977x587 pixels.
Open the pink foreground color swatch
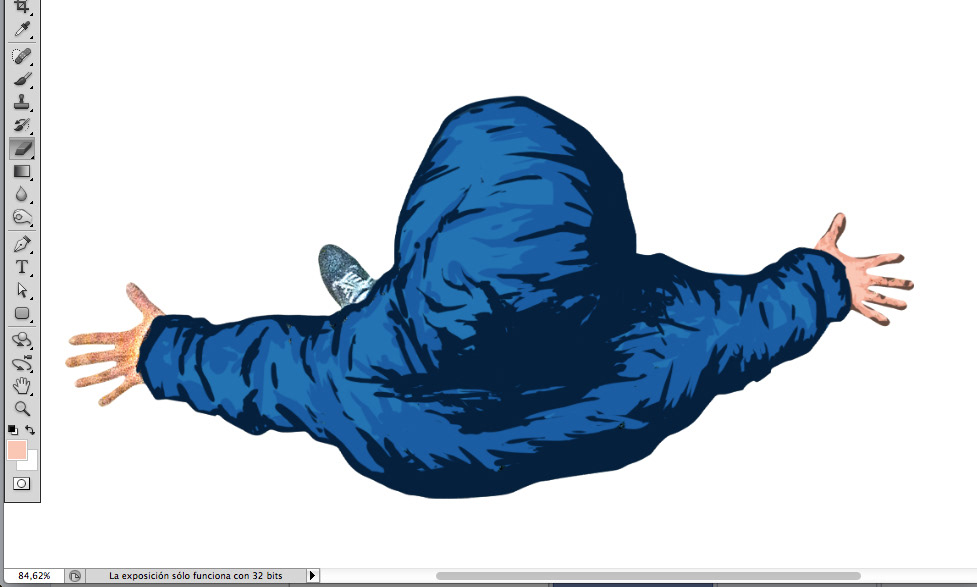tap(16, 450)
